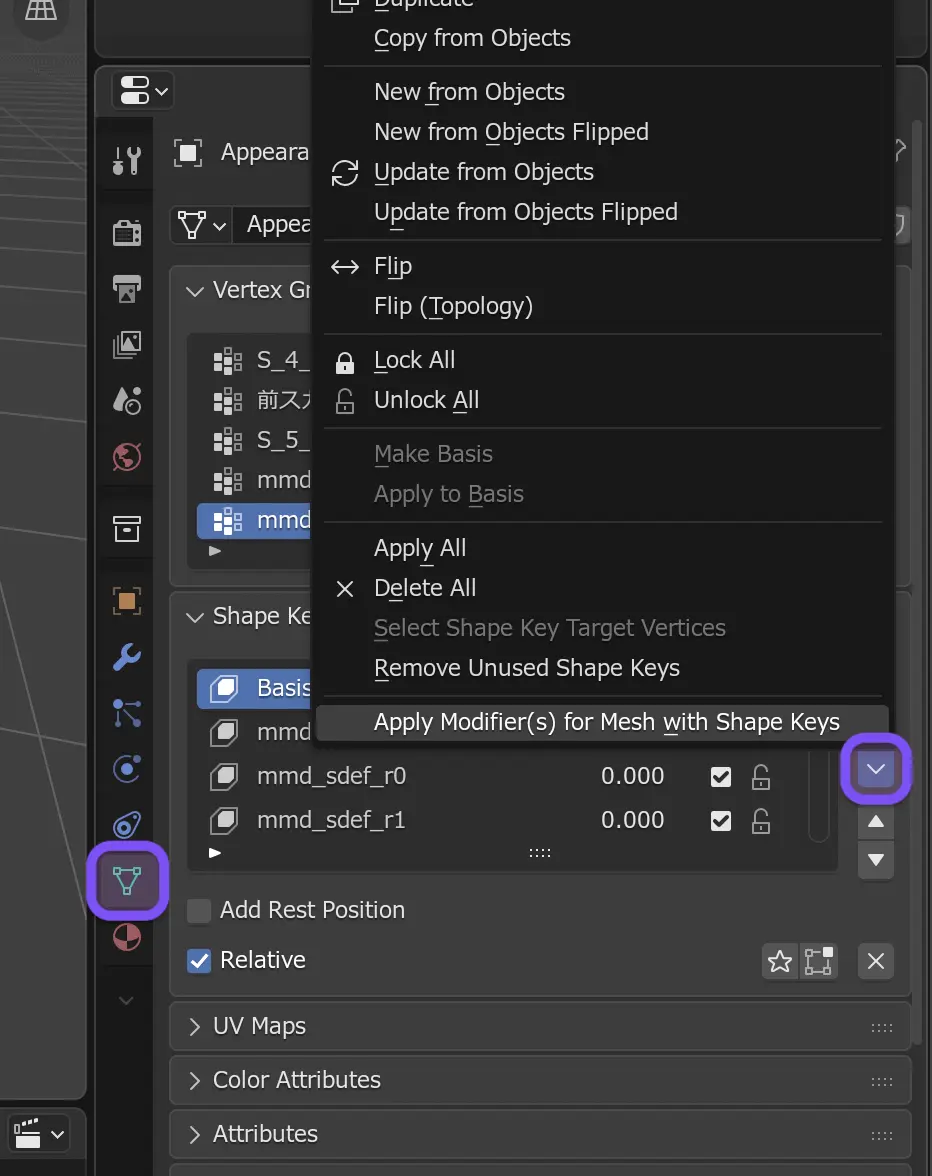Open the Render properties tab
Screen dimensions: 932x1176
pyautogui.click(x=127, y=232)
